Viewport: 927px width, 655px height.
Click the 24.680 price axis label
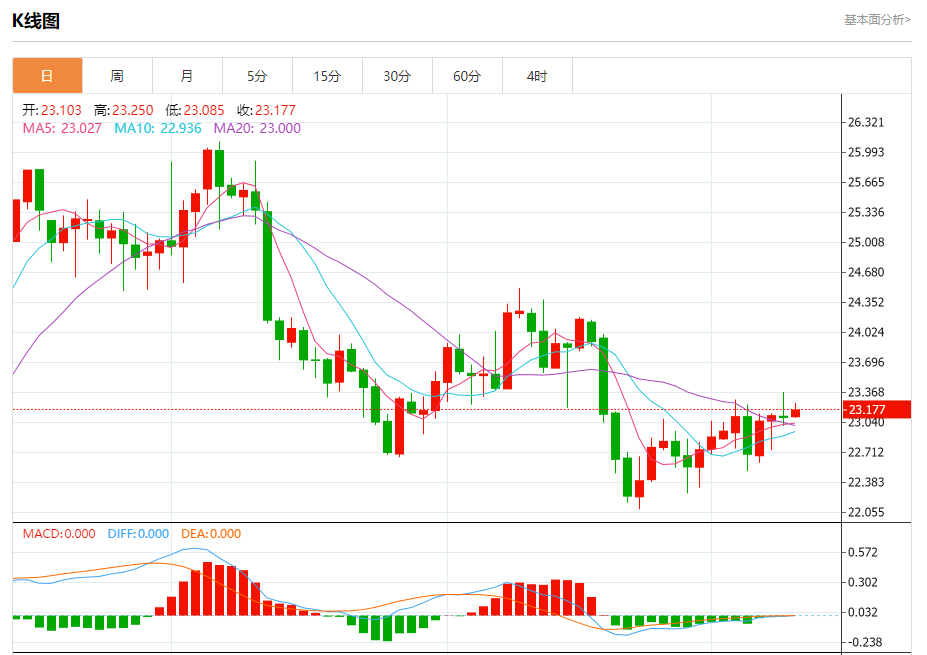click(x=866, y=273)
